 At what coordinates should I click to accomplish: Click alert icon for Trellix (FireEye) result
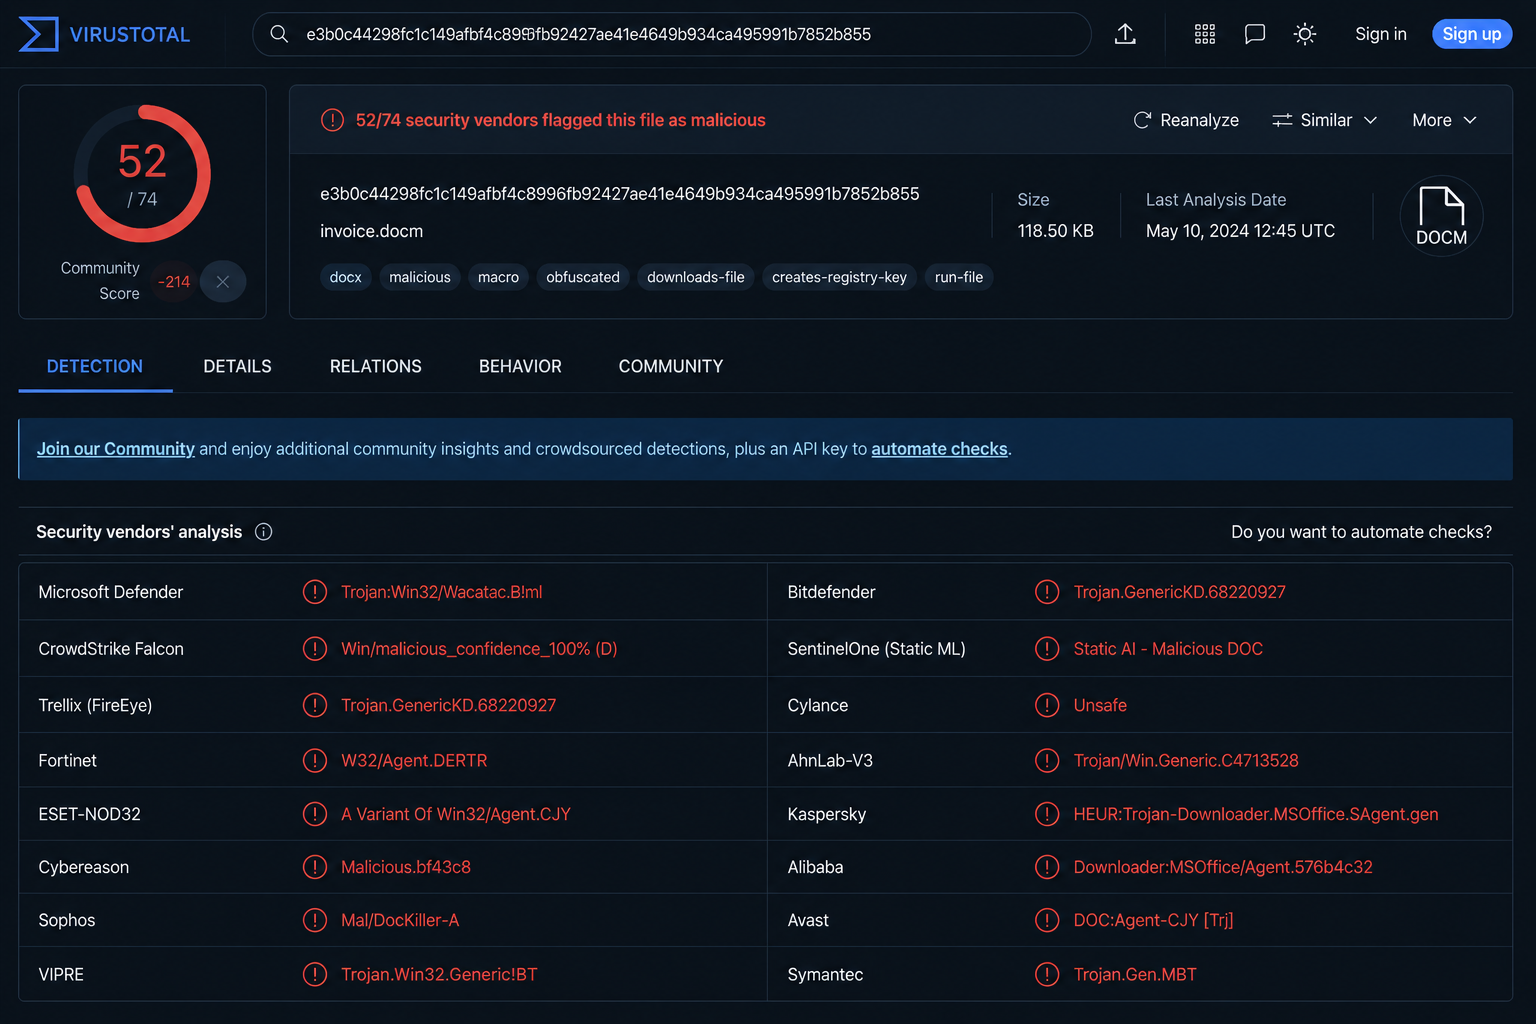[x=315, y=705]
